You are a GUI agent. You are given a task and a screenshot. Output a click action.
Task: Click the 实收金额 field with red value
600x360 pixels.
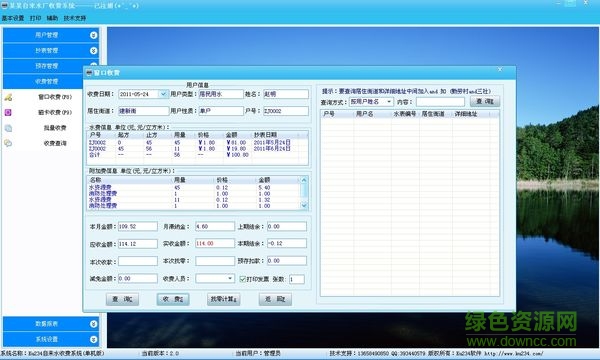[215, 243]
